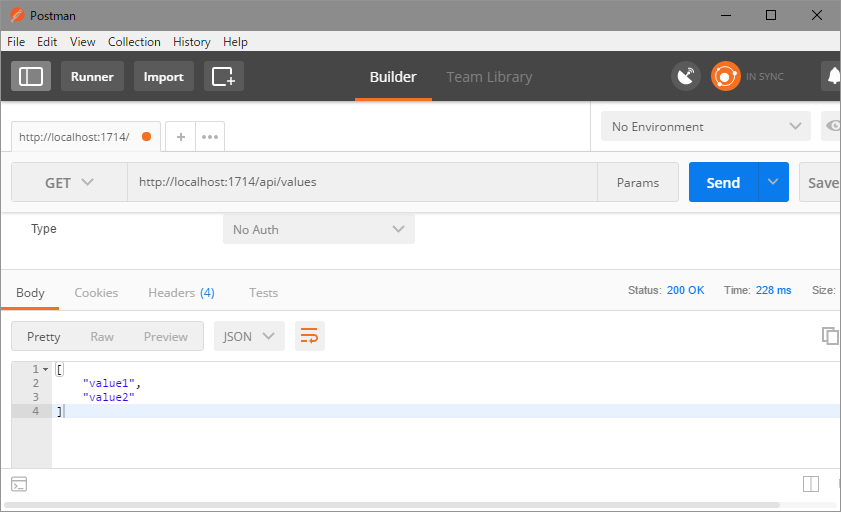Viewport: 841px width, 512px height.
Task: Open the No Environment dropdown
Action: click(x=705, y=126)
